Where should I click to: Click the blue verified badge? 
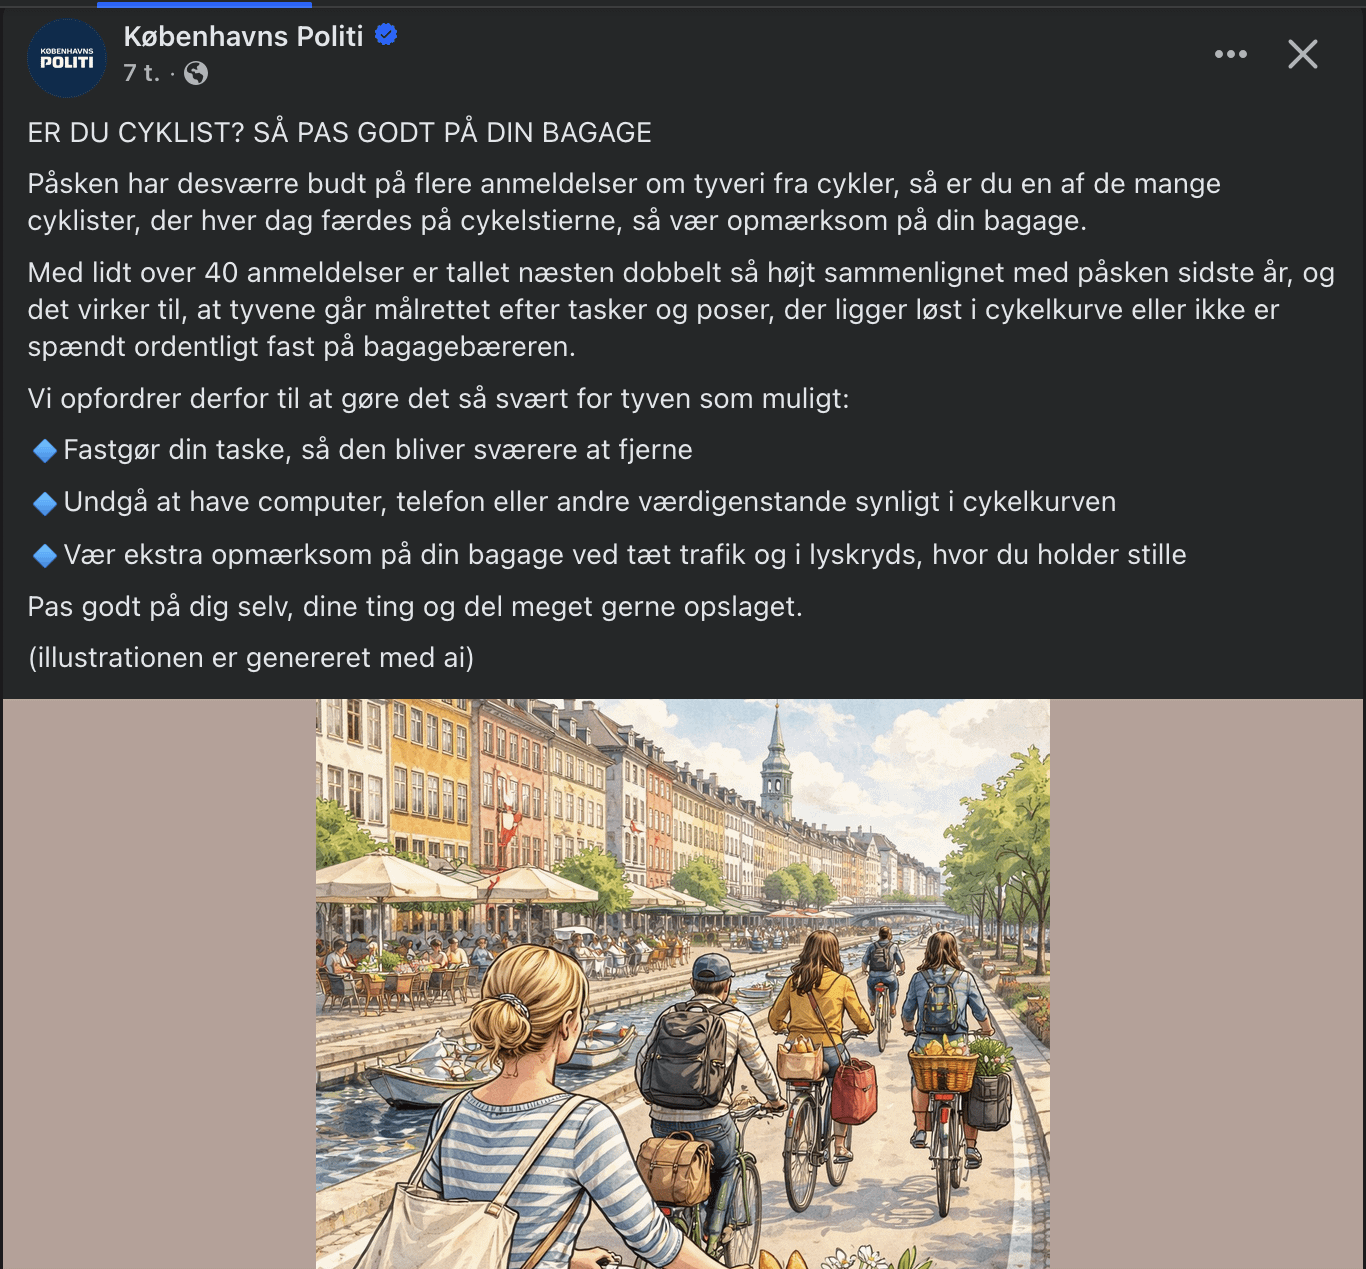(x=386, y=35)
